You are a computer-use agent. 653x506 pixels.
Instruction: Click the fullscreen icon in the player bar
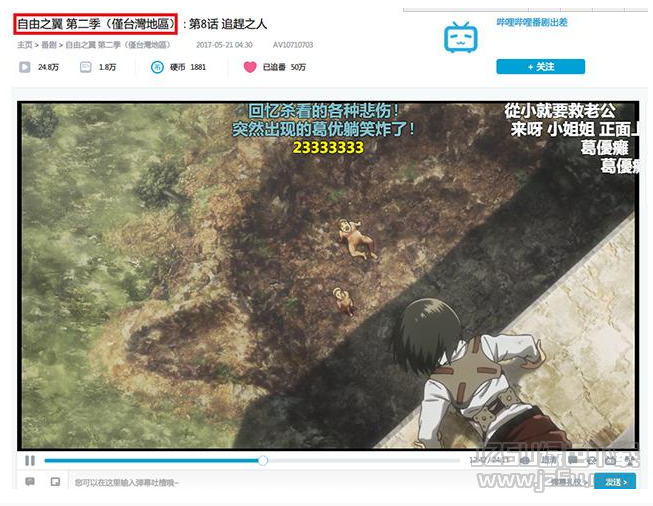631,460
